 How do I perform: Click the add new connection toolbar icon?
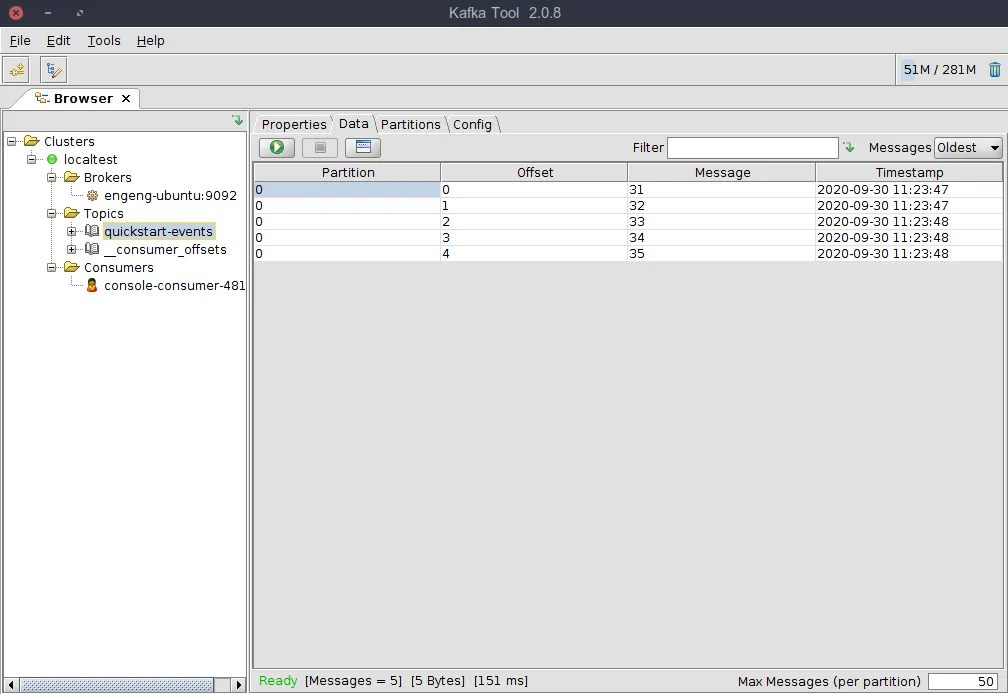tap(16, 70)
